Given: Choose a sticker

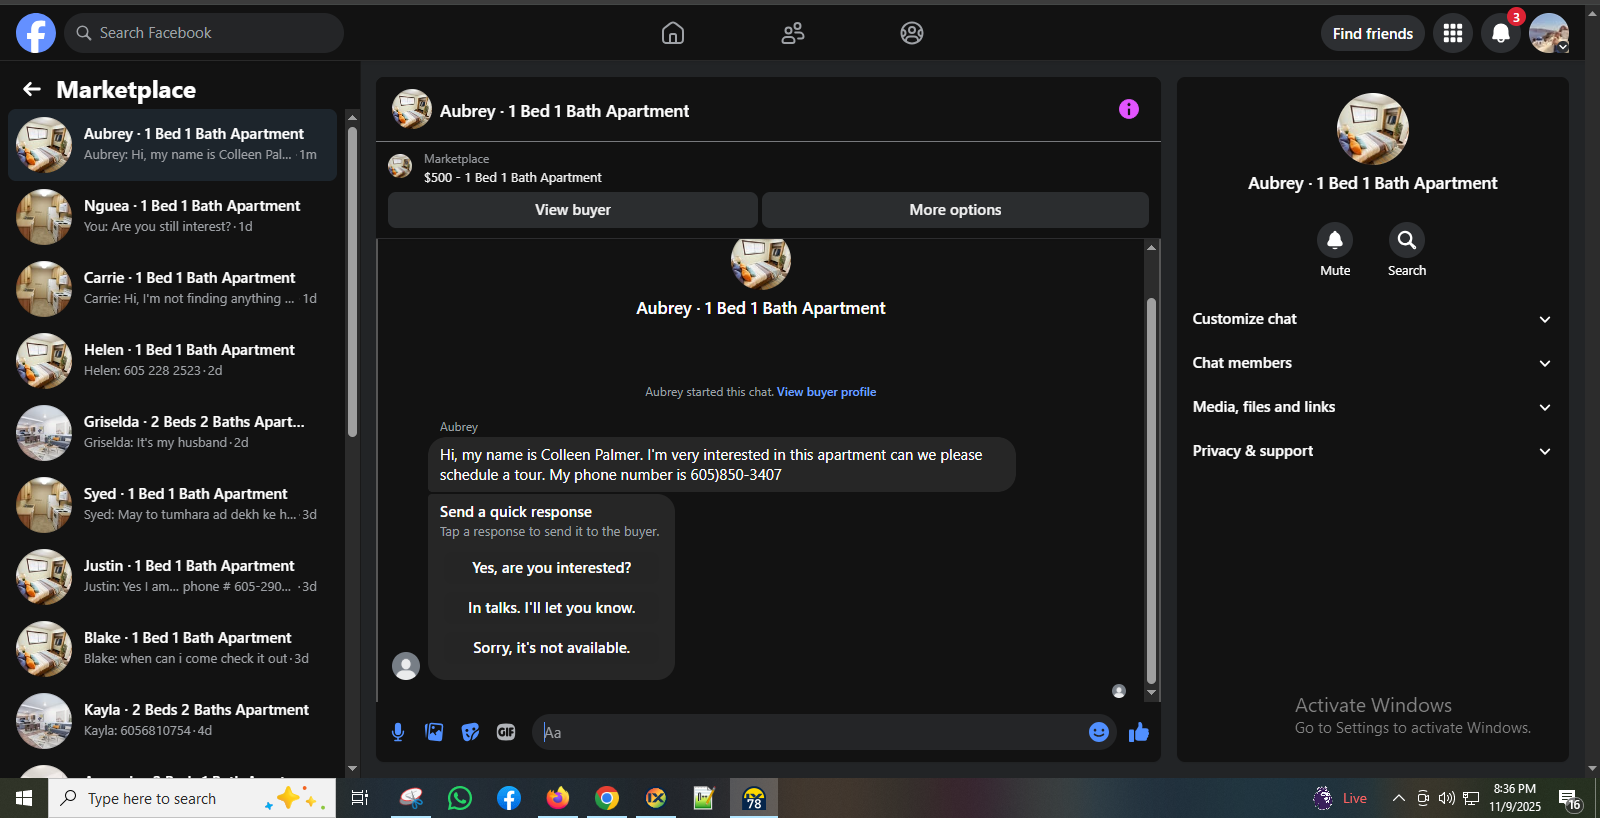Looking at the screenshot, I should pos(470,732).
